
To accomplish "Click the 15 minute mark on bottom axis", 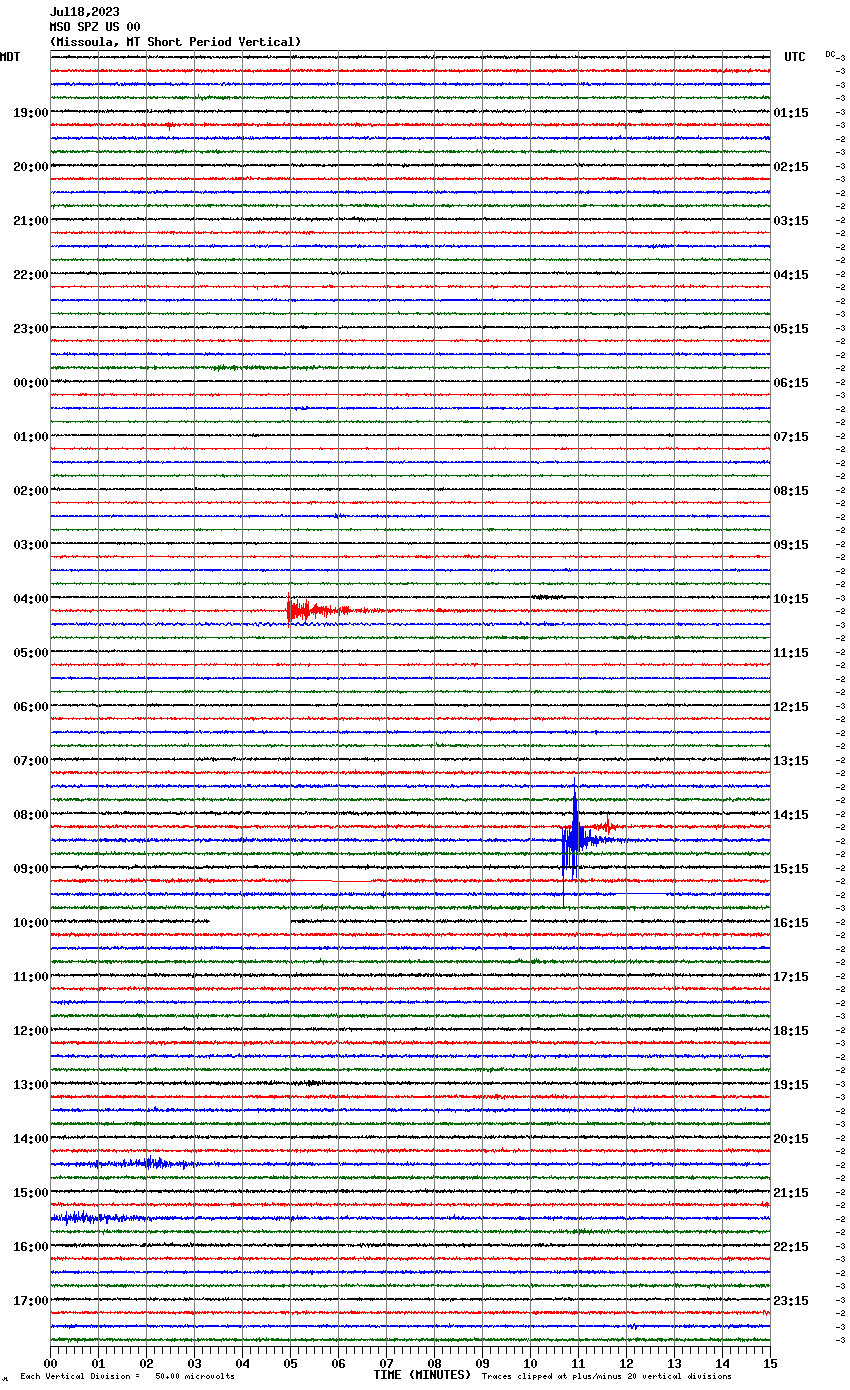I will point(769,1363).
